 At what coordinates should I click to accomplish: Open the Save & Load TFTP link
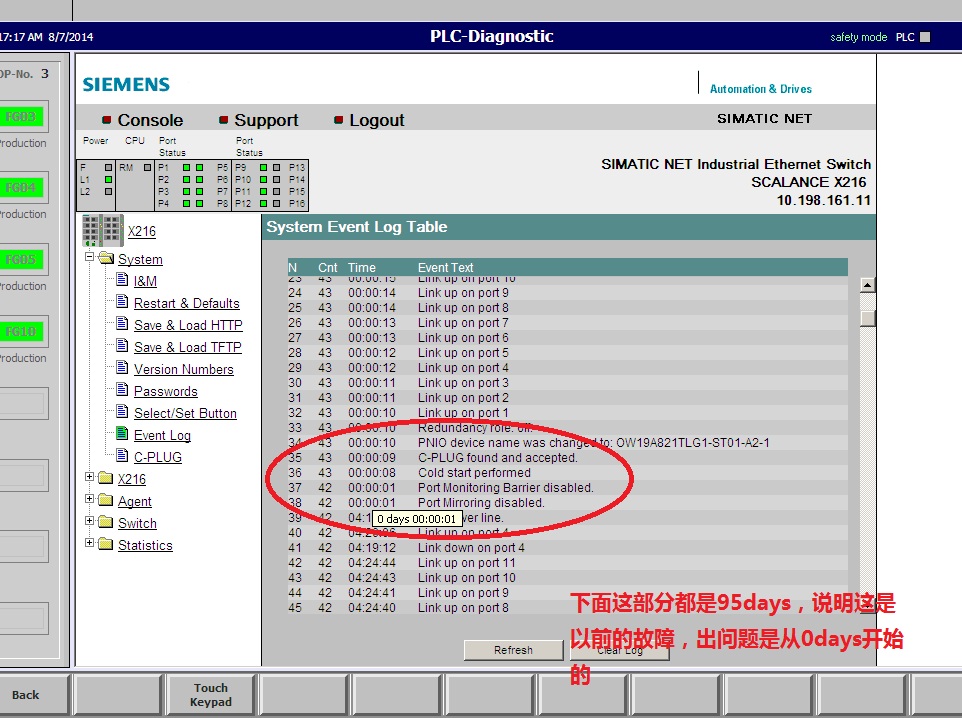[188, 347]
